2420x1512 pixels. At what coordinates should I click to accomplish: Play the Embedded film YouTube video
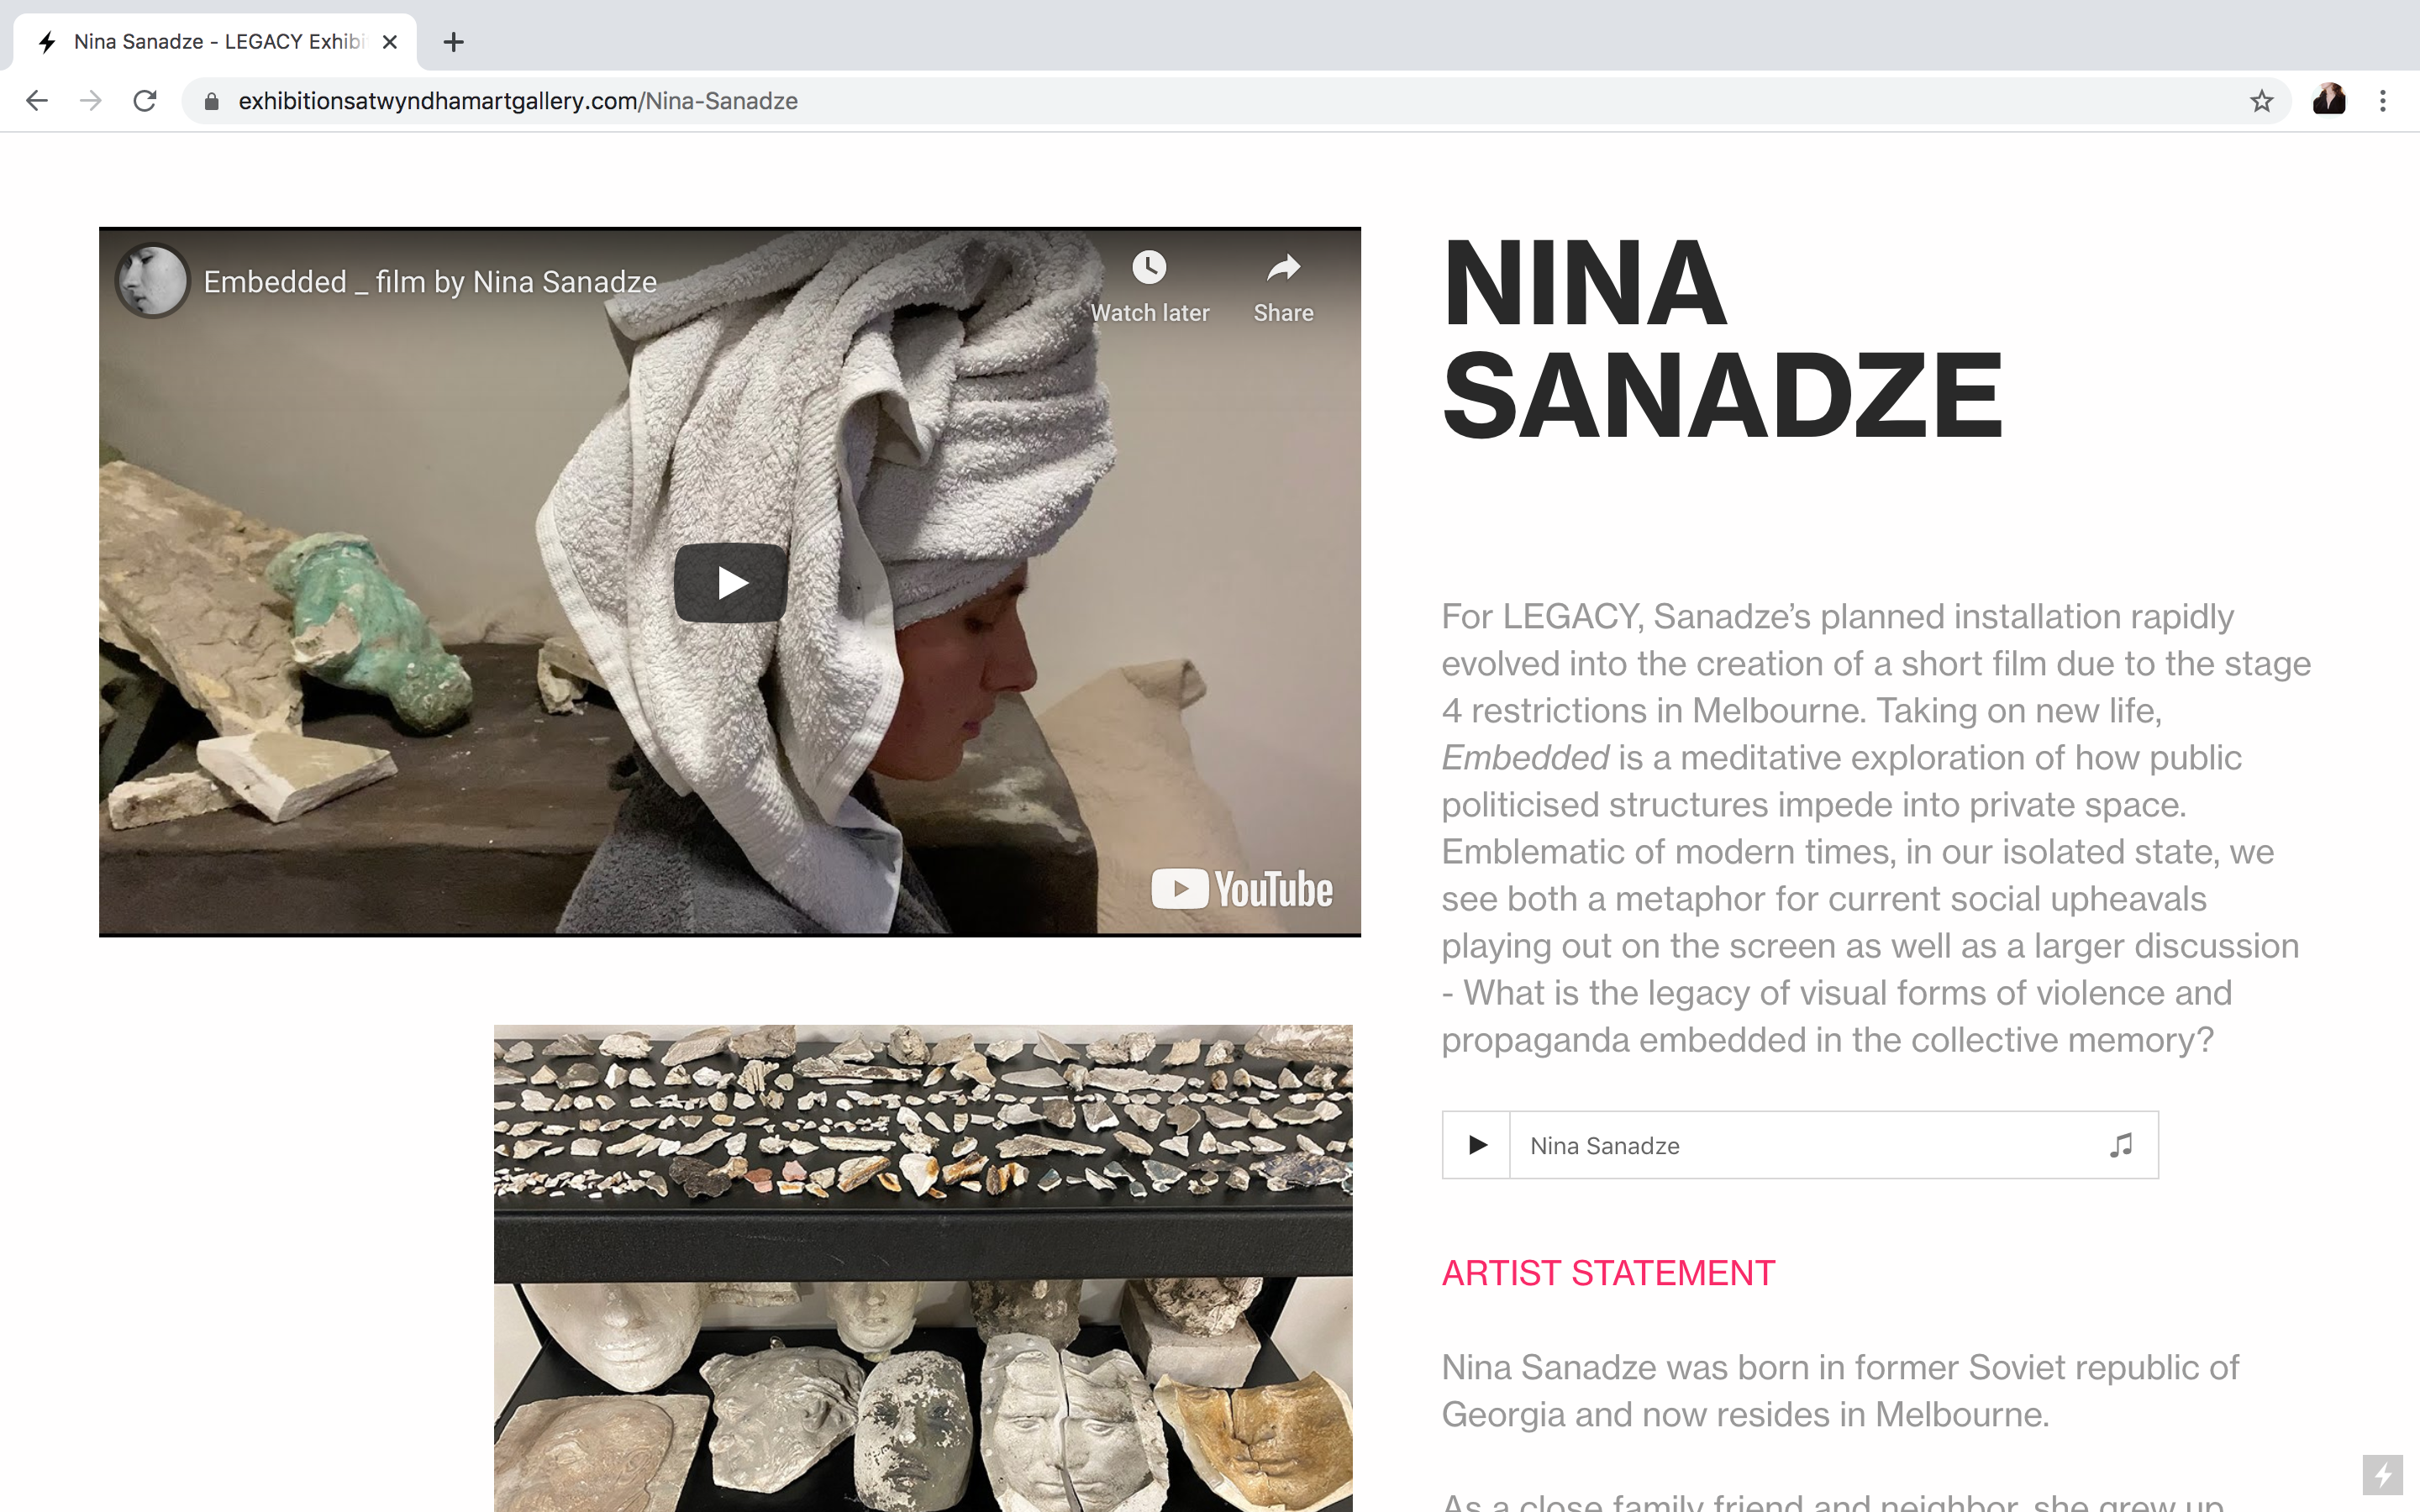pos(730,583)
